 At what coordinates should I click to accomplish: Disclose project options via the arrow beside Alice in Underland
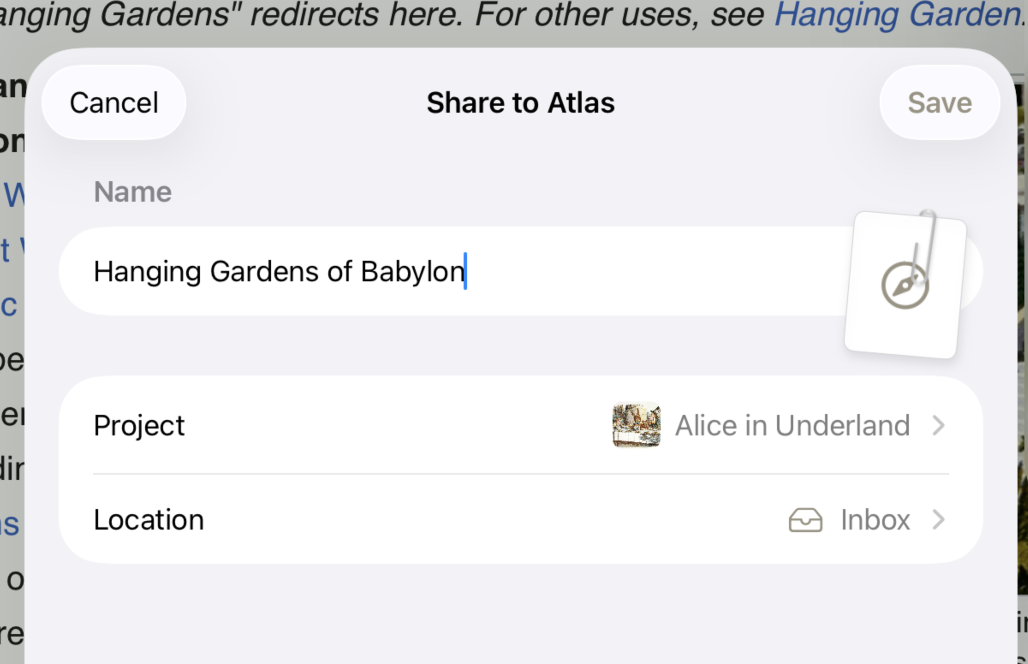click(x=938, y=425)
